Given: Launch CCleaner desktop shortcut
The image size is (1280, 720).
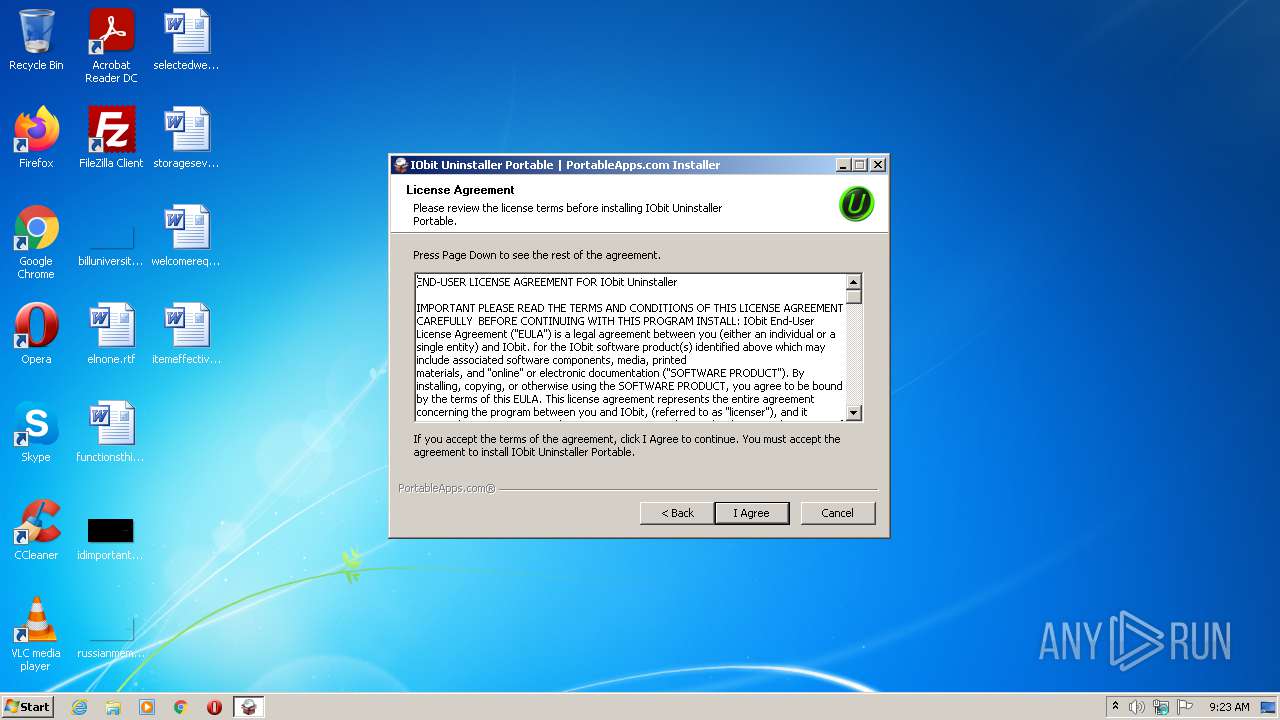Looking at the screenshot, I should tap(36, 530).
